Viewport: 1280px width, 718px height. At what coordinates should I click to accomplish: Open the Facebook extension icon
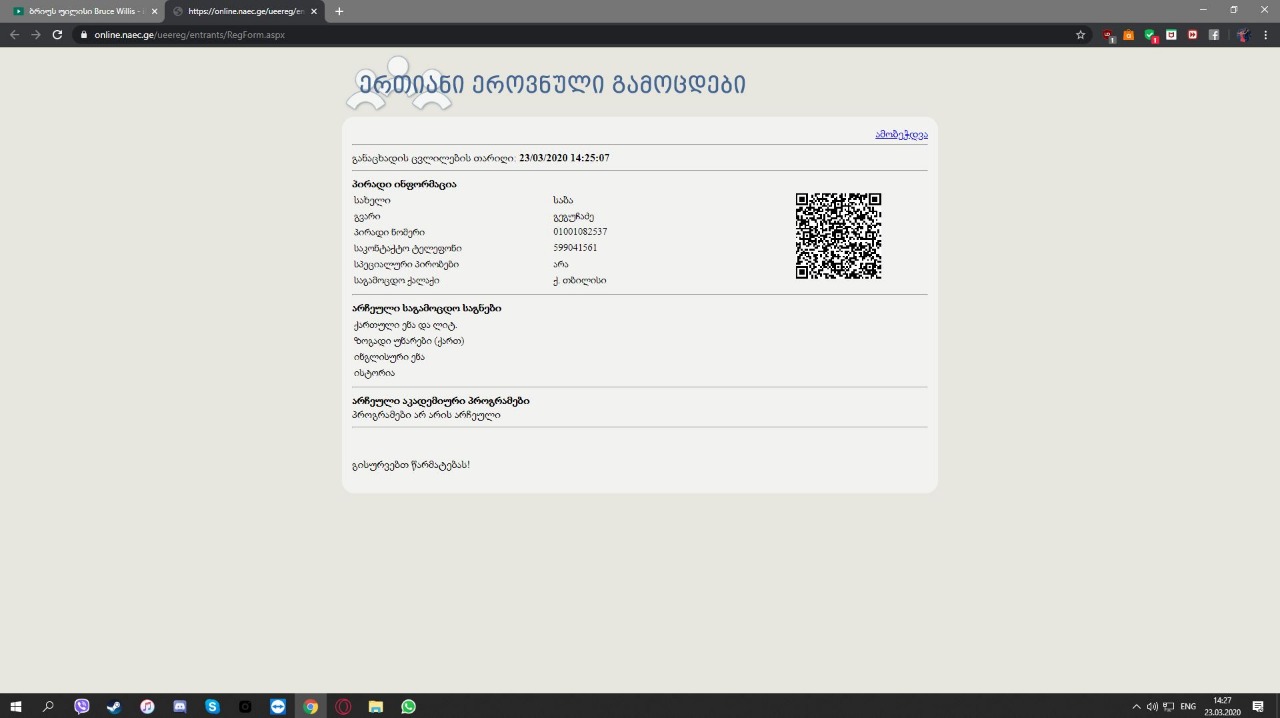(1214, 35)
